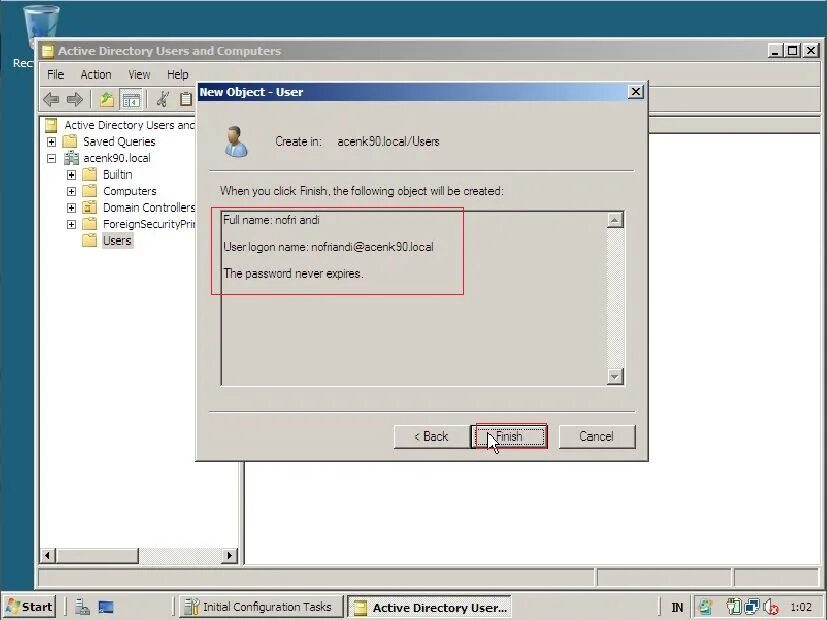This screenshot has width=827, height=620.
Task: Expand the Builtin container
Action: click(x=71, y=175)
